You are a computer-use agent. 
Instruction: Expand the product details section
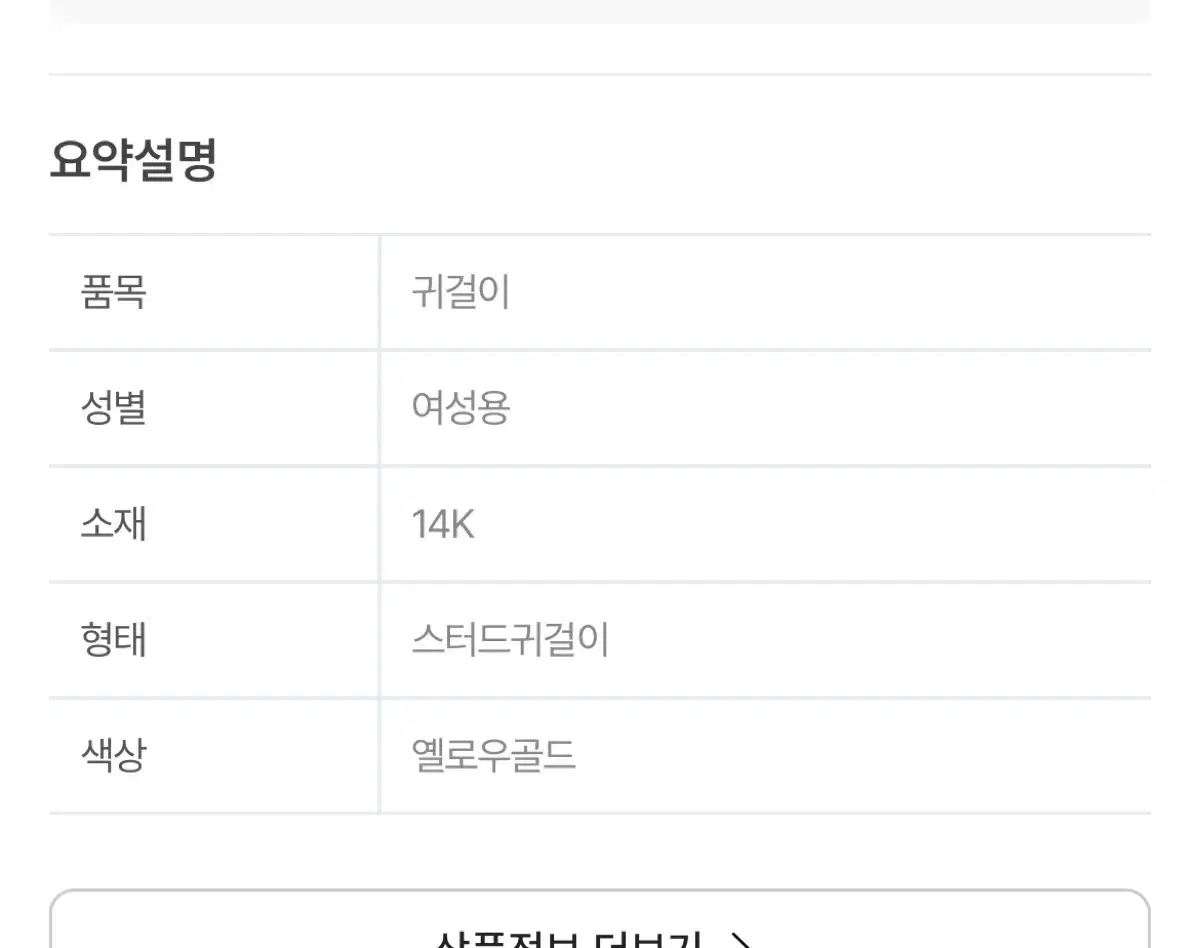[600, 930]
